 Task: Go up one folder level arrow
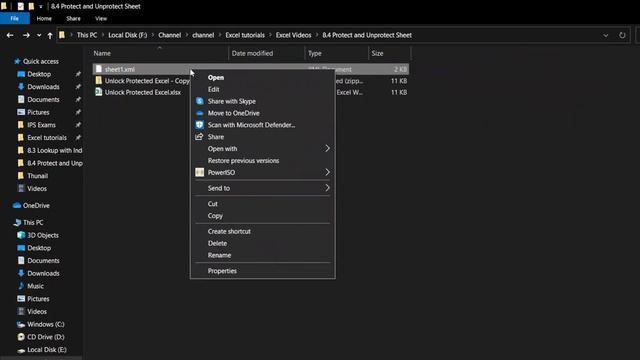point(50,36)
